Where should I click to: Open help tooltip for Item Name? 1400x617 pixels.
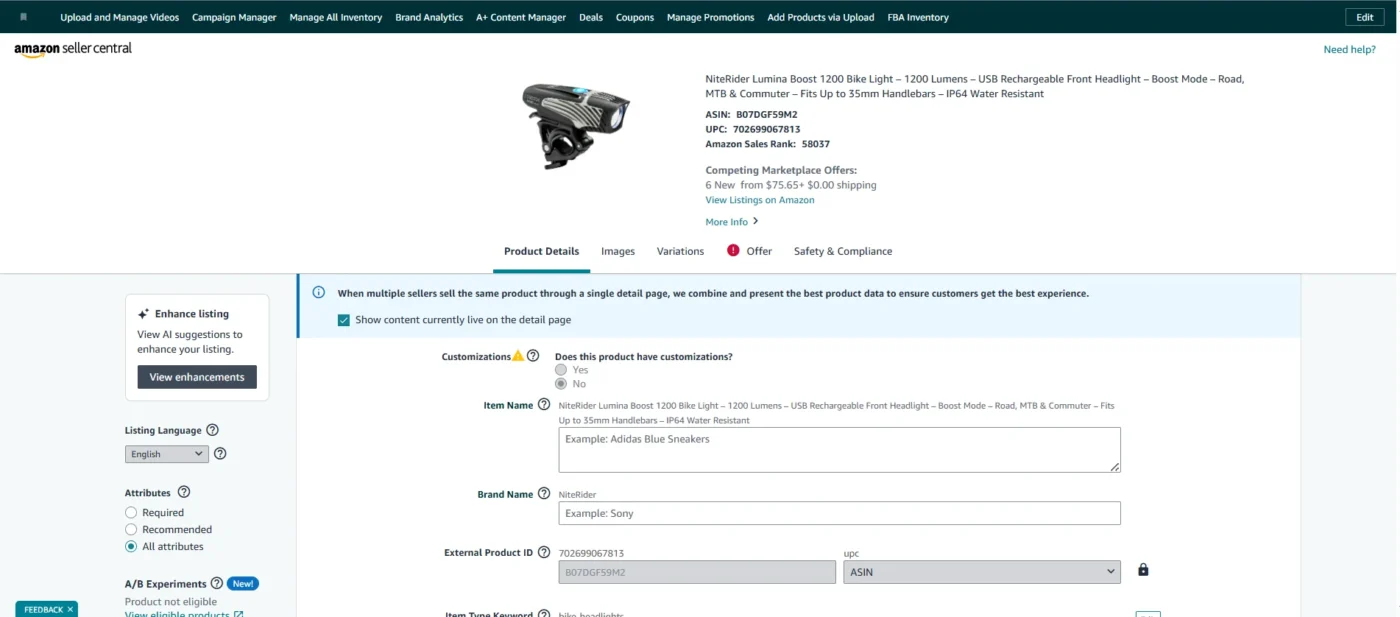tap(544, 405)
